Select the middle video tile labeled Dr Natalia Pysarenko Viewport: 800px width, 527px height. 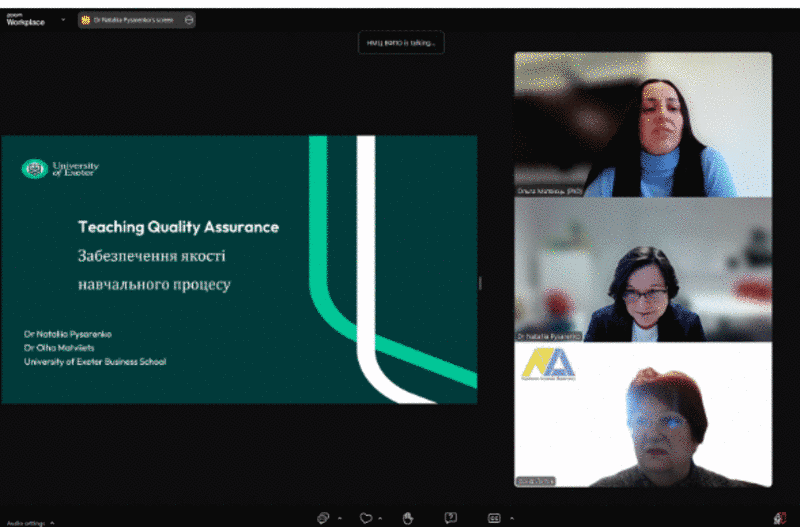point(642,270)
